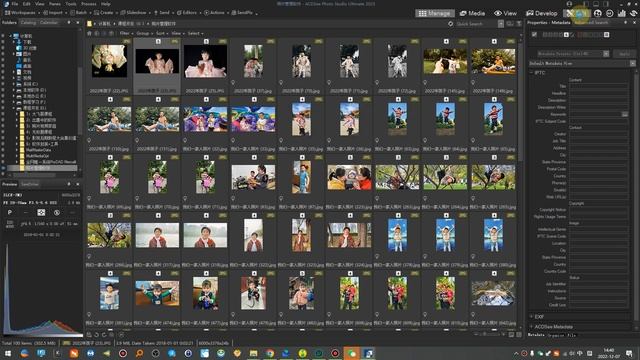This screenshot has height=360, width=640.
Task: Open the Help menu
Action: tap(106, 4)
